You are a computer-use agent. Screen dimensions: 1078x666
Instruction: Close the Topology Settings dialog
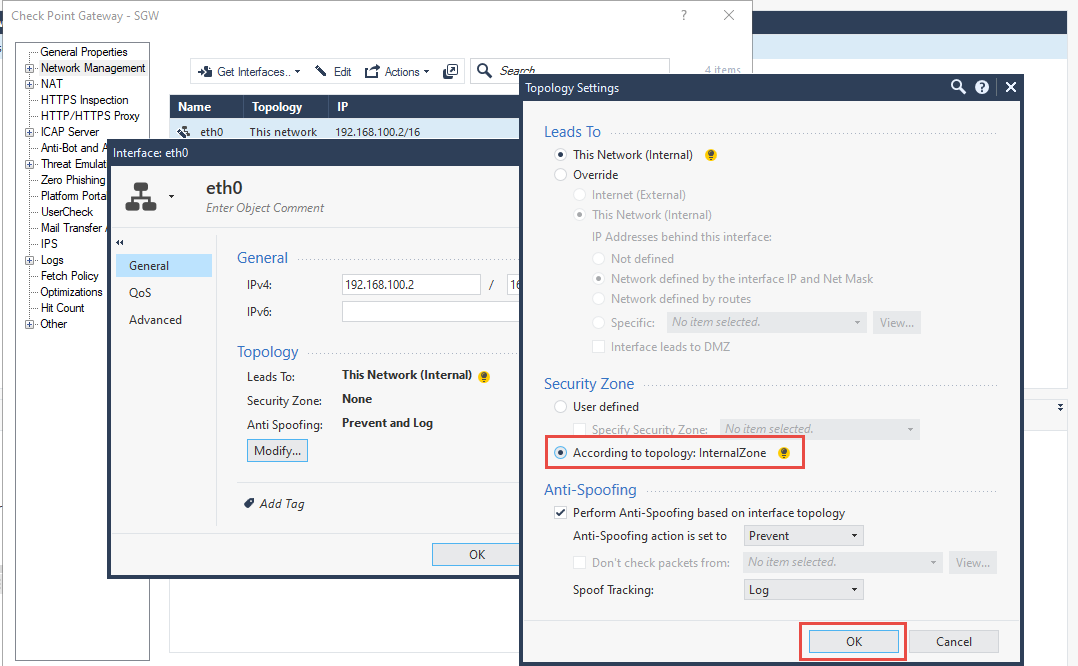click(1011, 87)
